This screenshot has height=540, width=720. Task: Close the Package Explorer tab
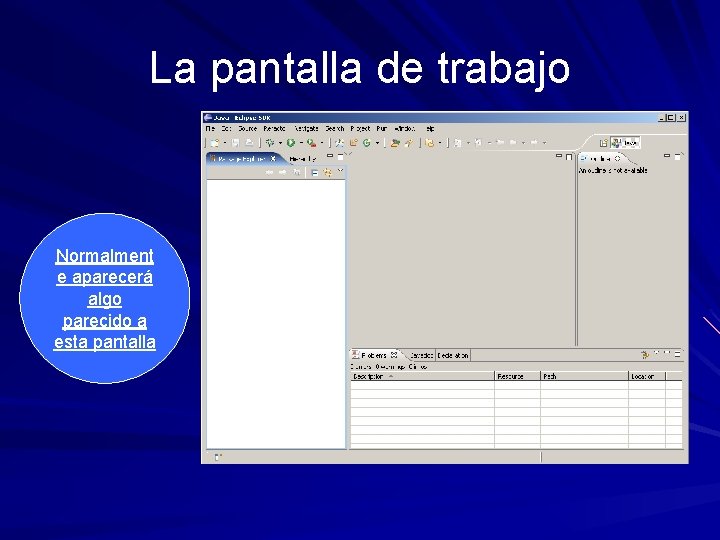273,158
